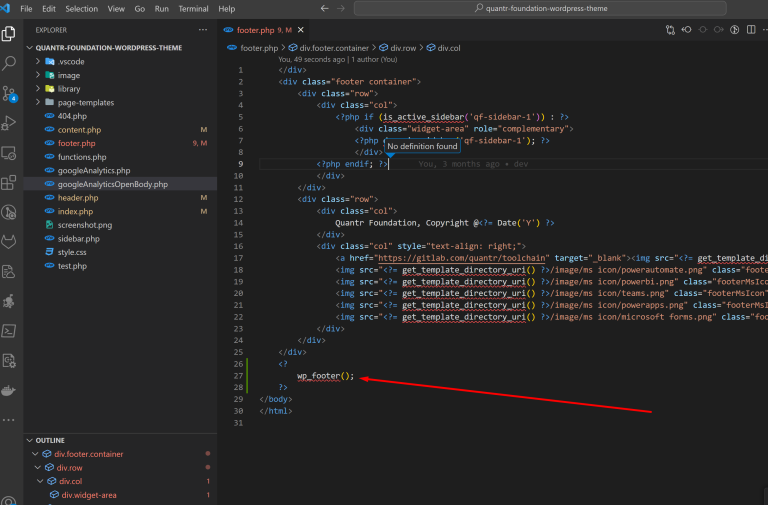
Task: Open the Terminal menu
Action: [193, 9]
